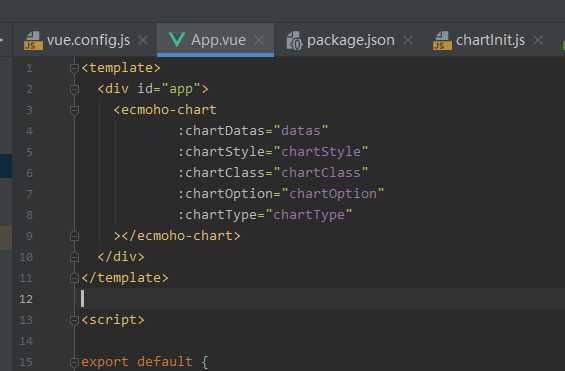Switch to the vue.config.js tab

[x=88, y=40]
